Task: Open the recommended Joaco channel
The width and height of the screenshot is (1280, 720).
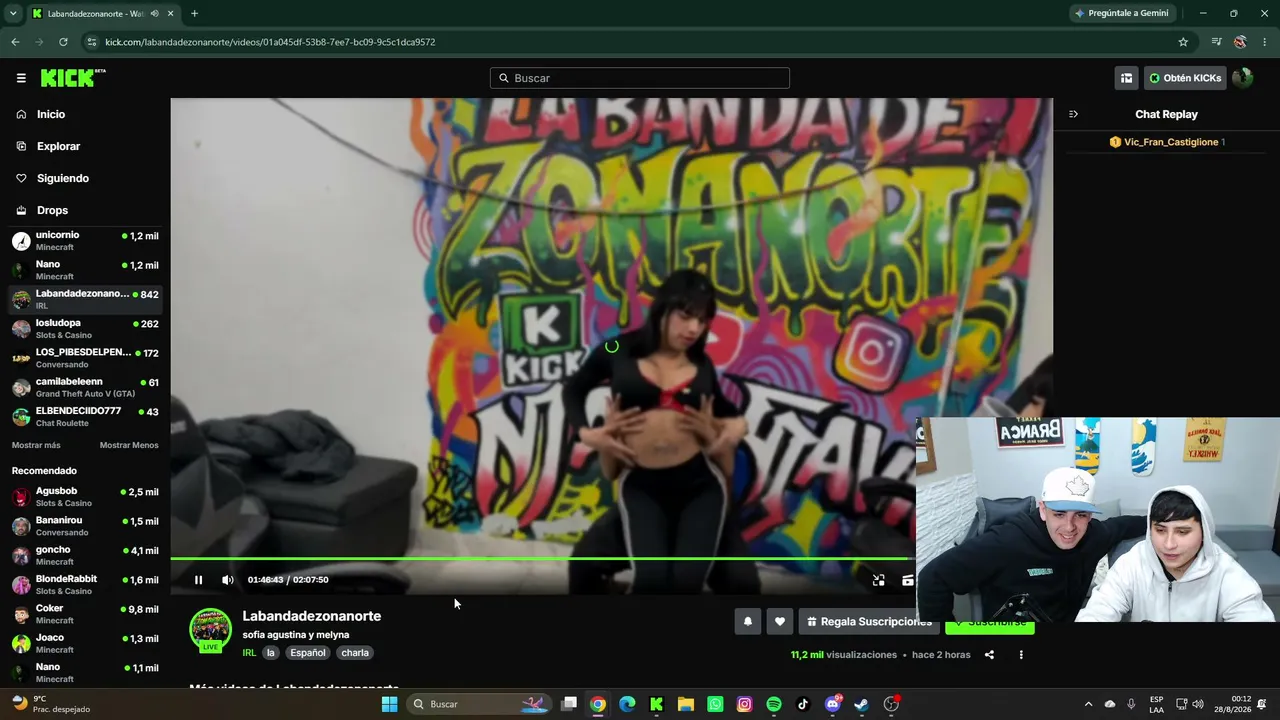Action: click(x=85, y=643)
